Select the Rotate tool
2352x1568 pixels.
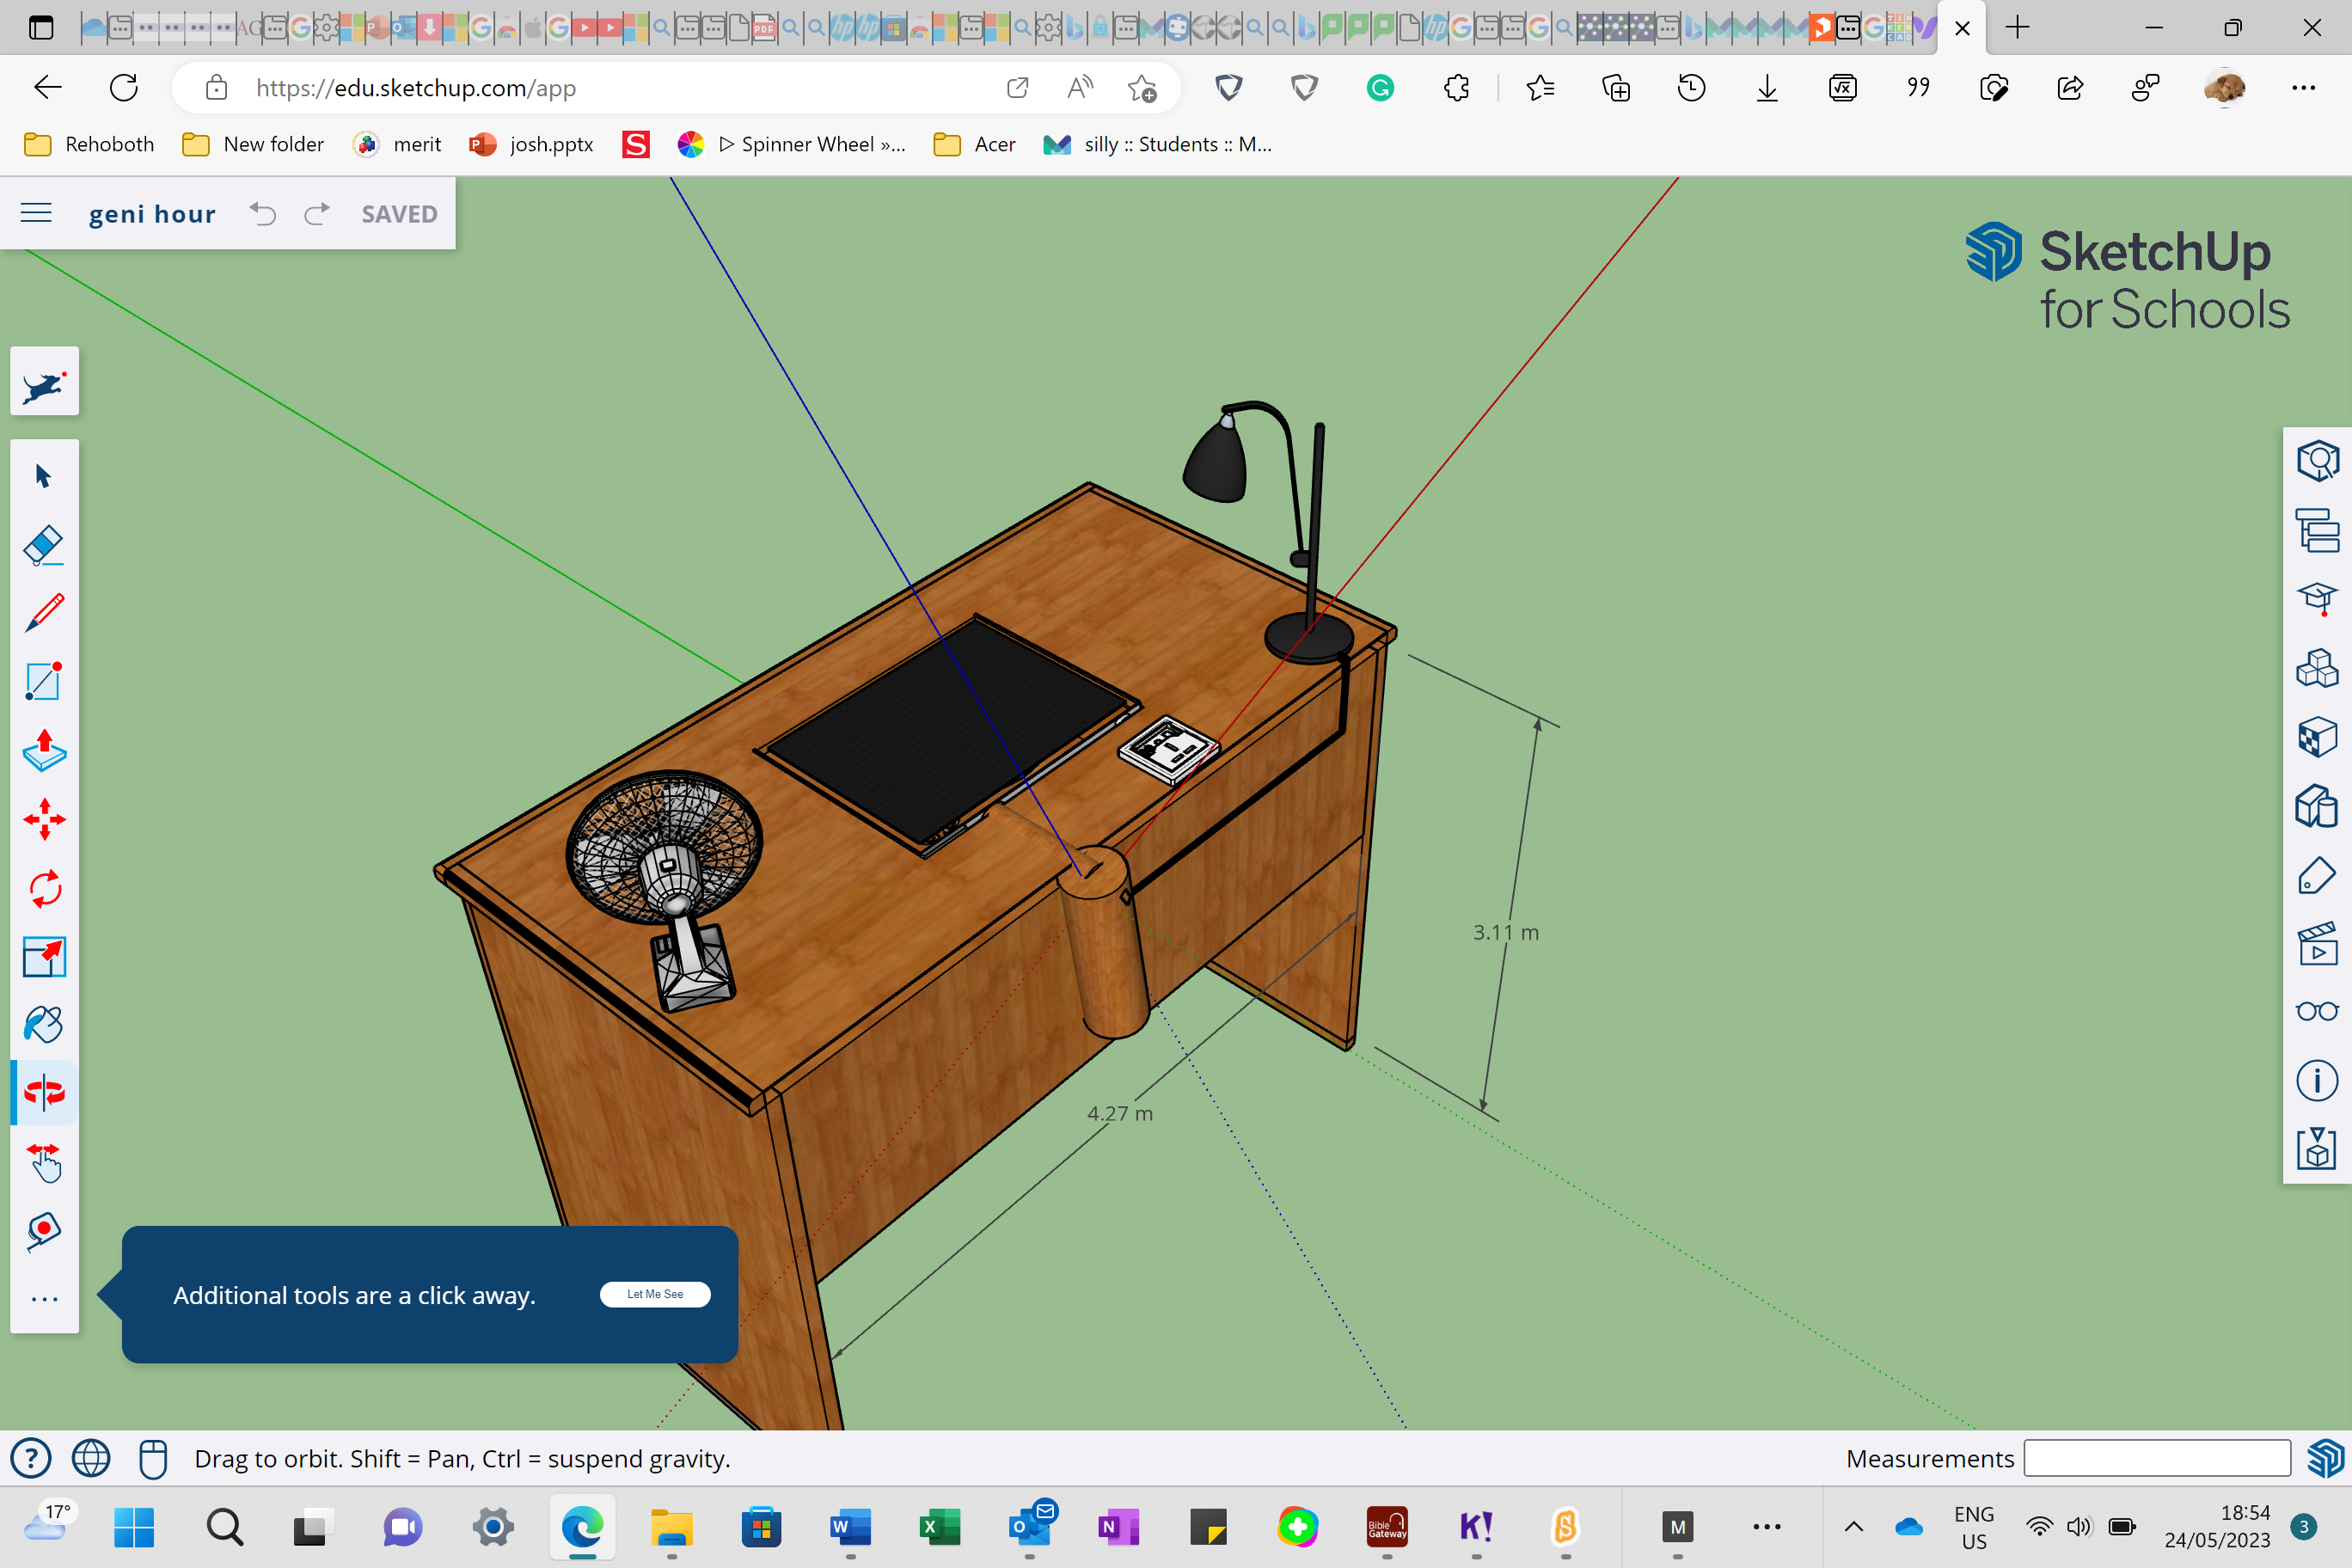point(44,887)
